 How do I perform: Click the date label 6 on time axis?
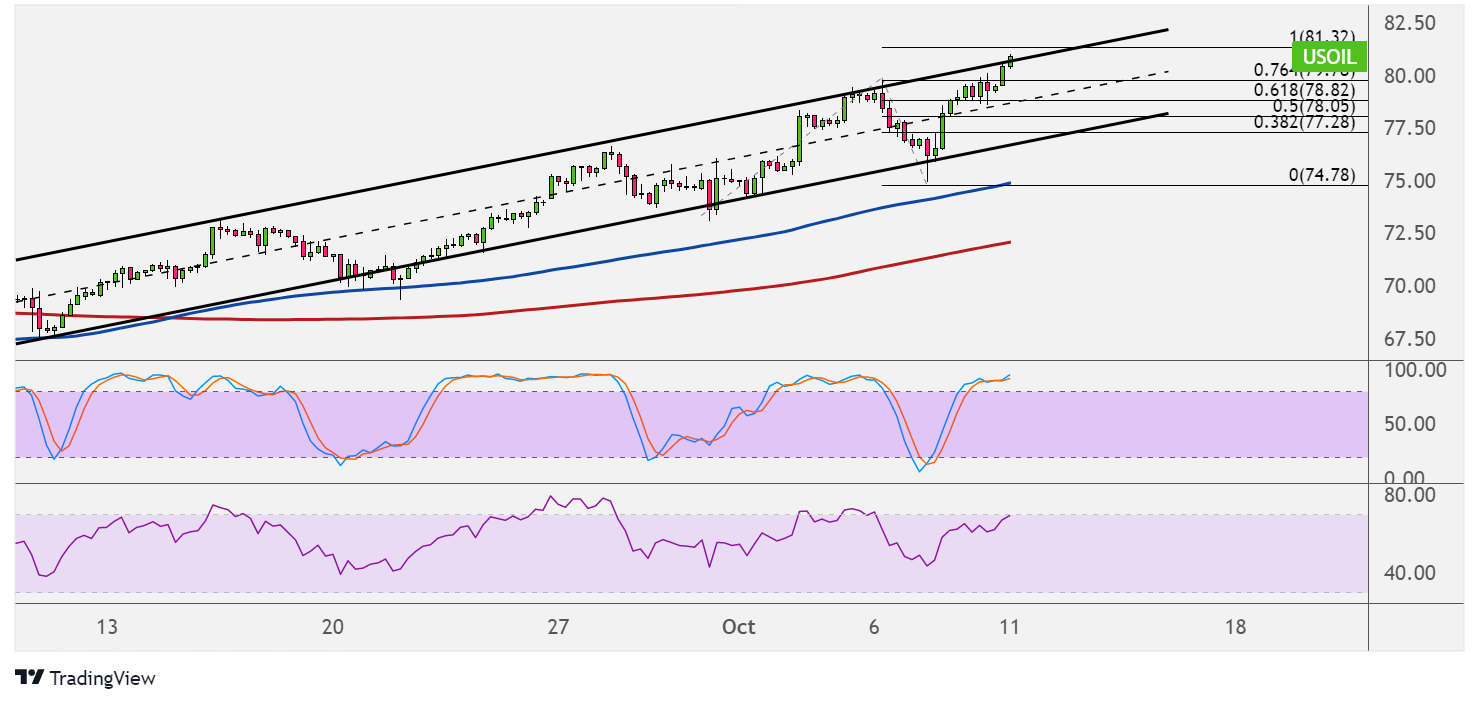click(874, 627)
